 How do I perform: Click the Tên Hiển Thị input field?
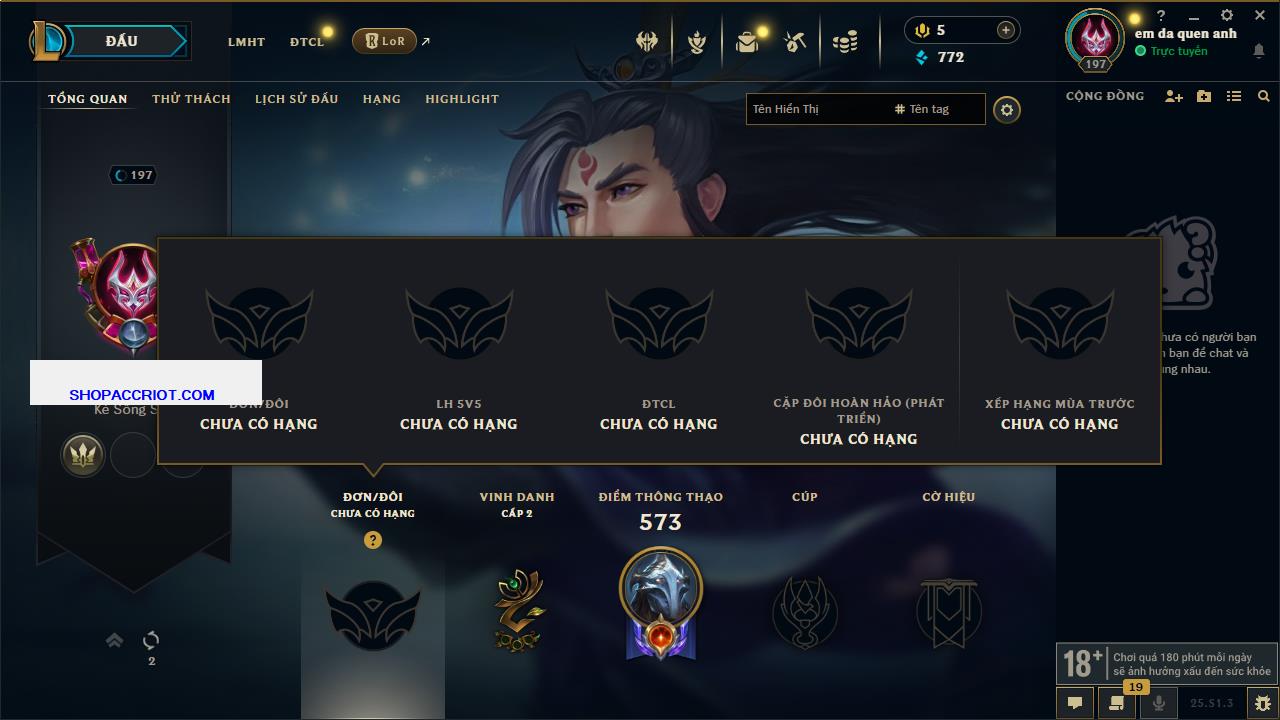(818, 109)
